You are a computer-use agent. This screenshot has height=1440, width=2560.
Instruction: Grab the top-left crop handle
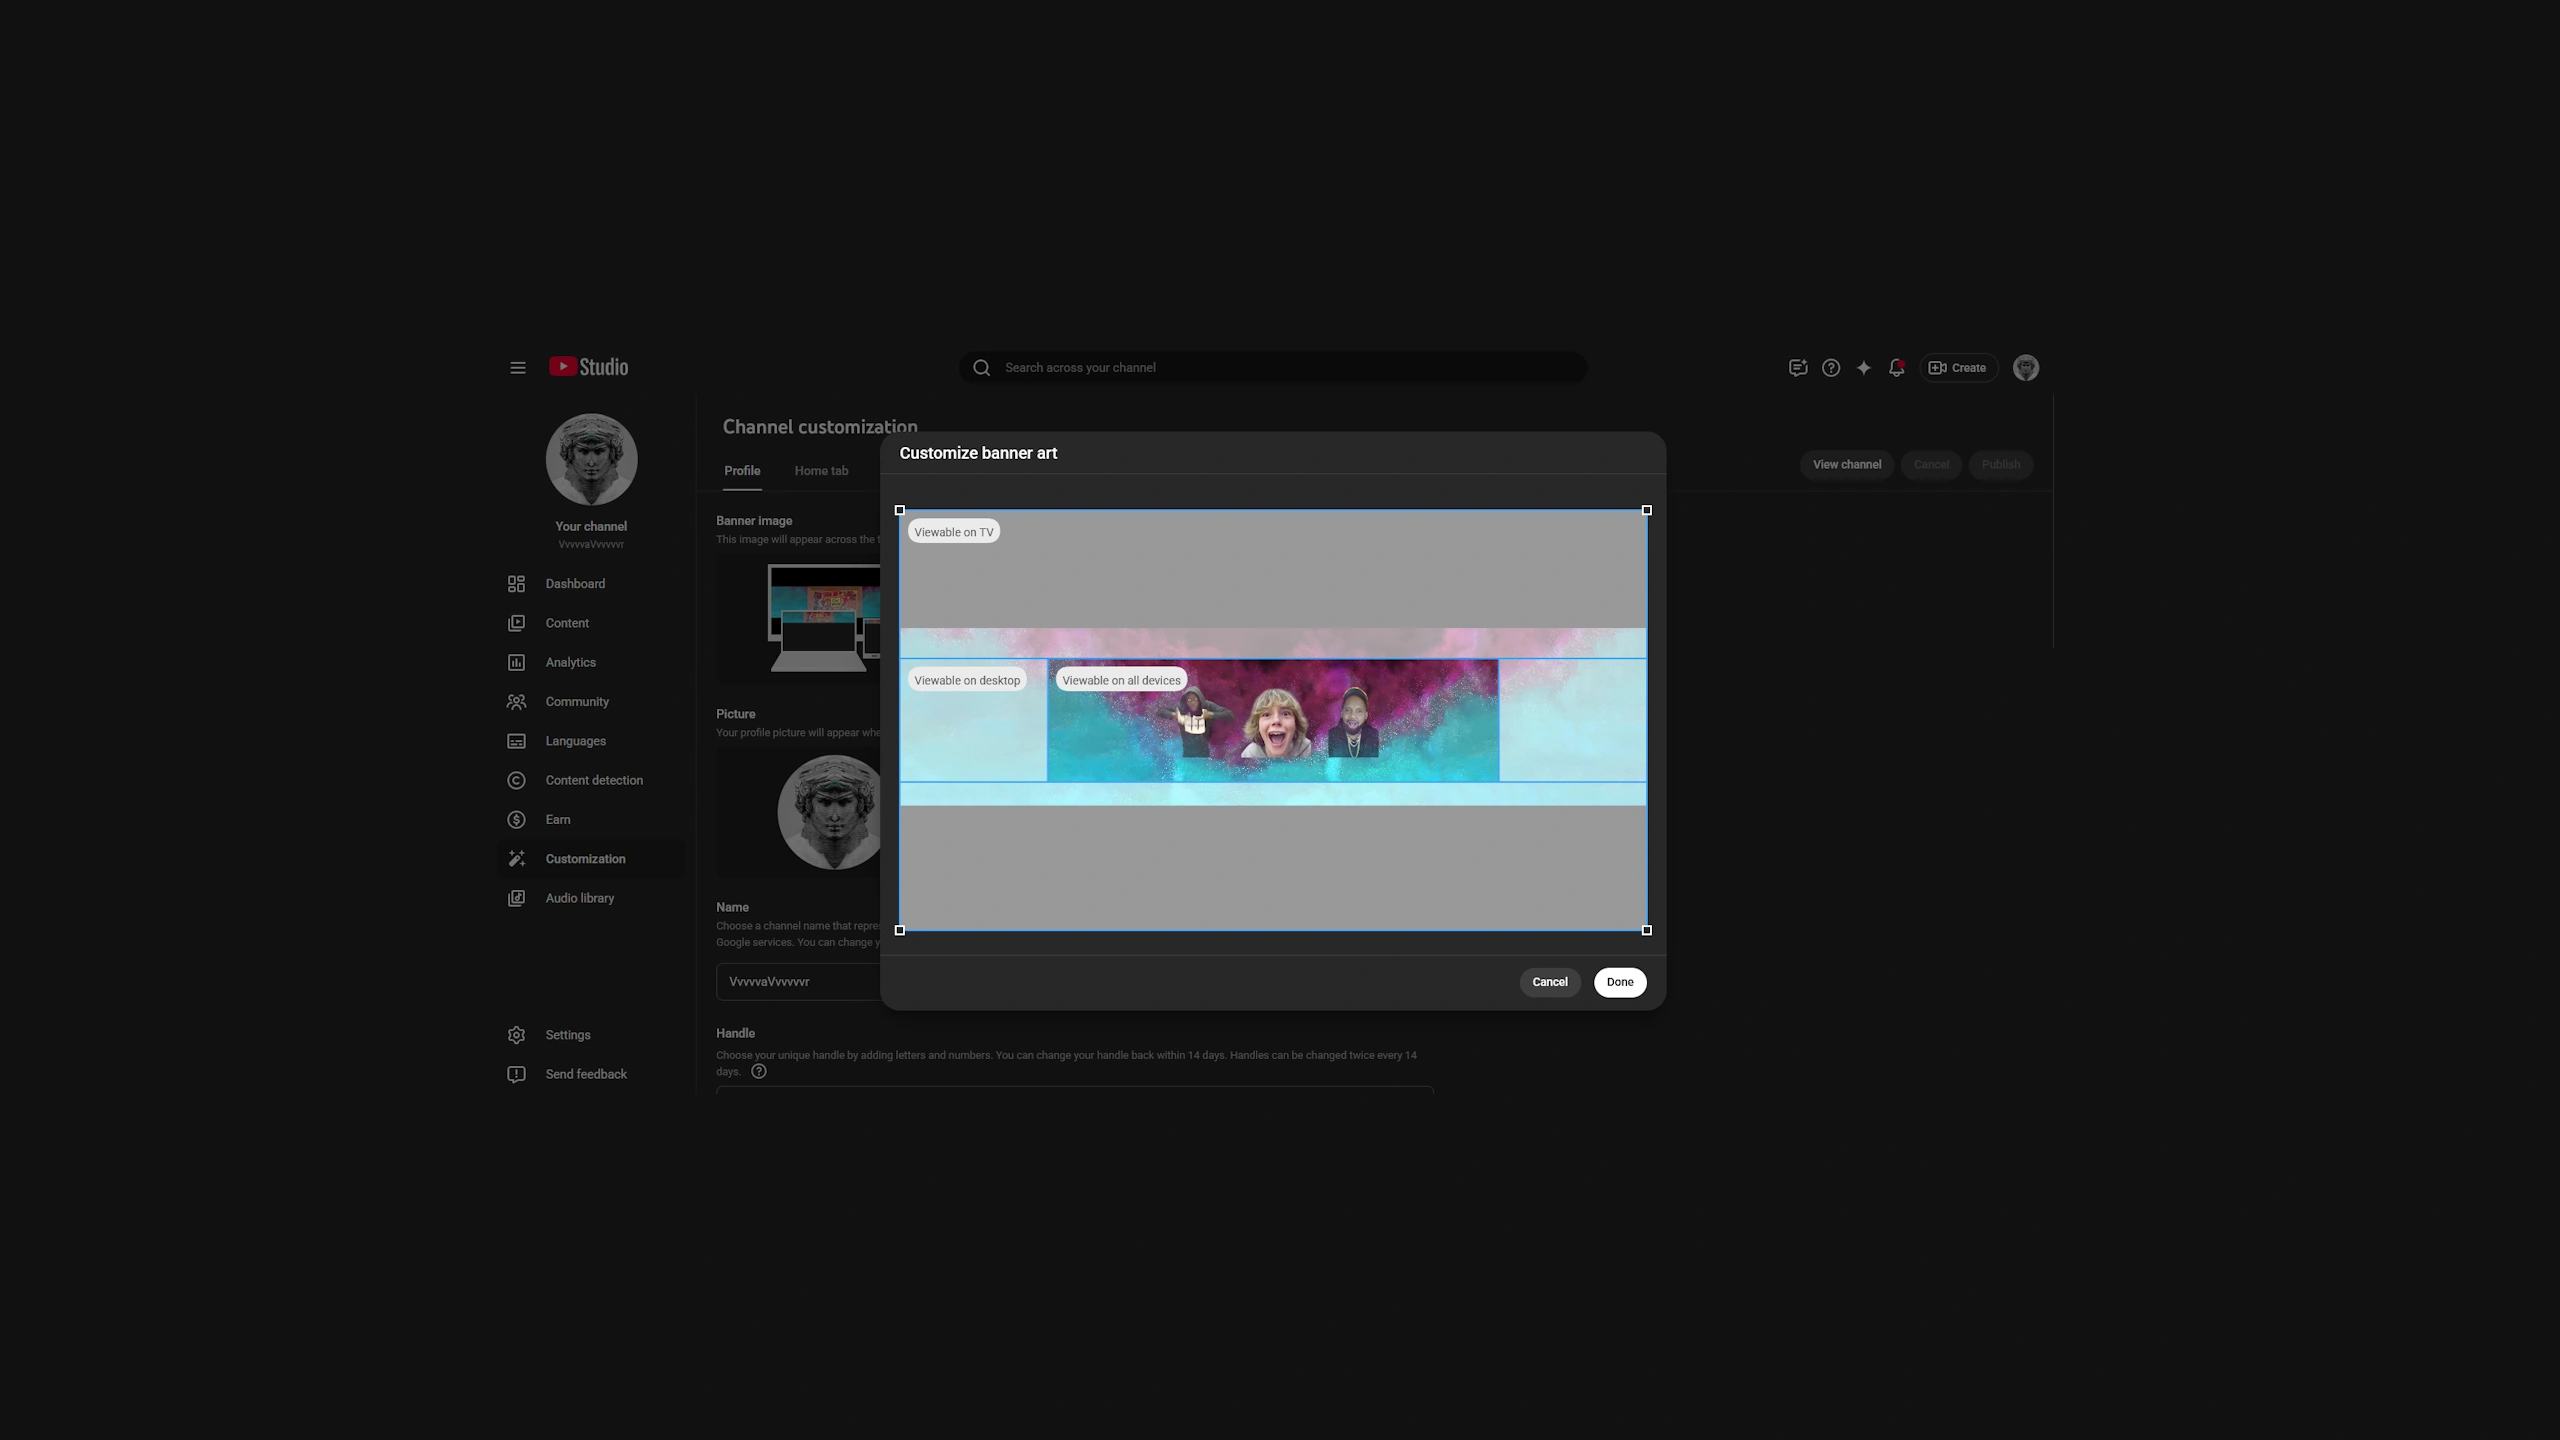click(900, 511)
